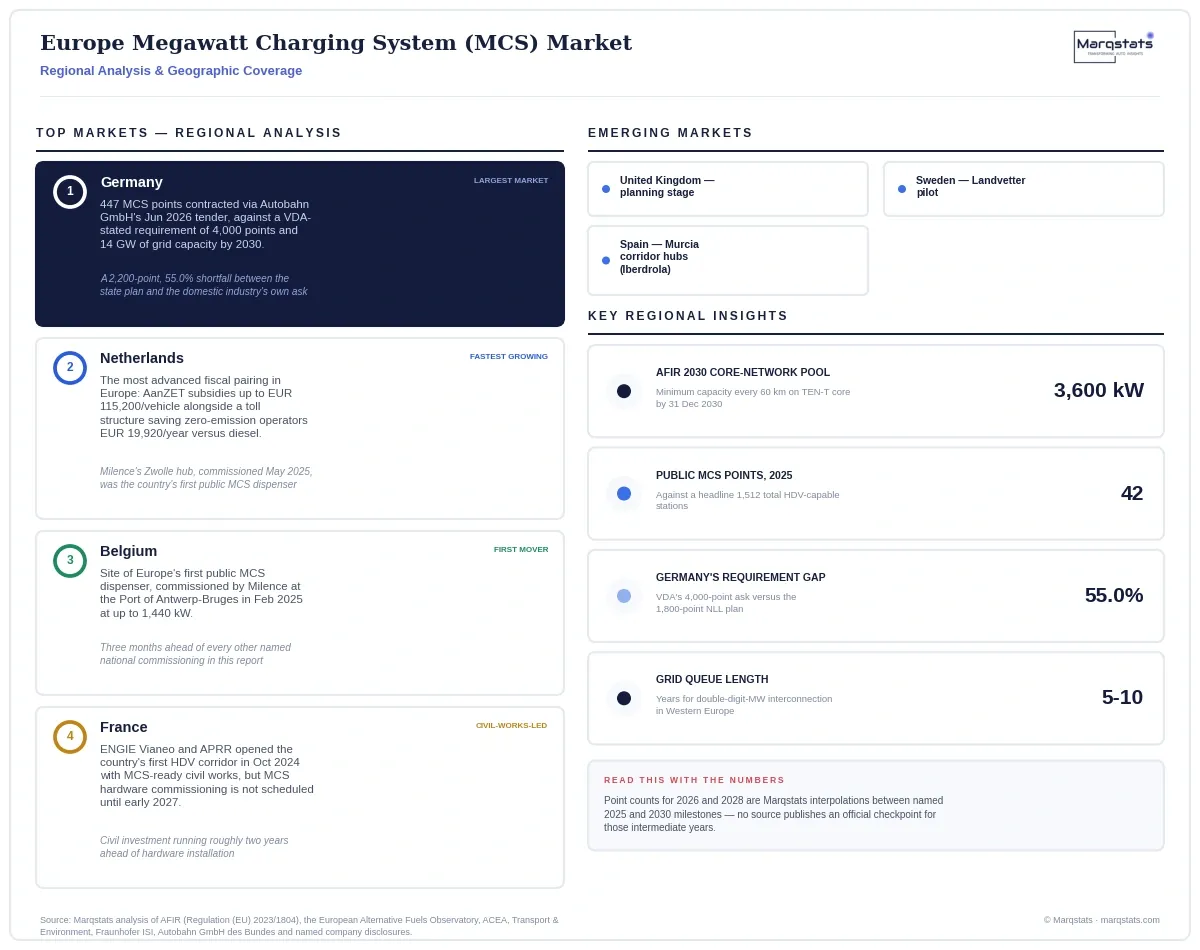
Task: Click the GRID QUEUE LENGTH title
Action: (712, 679)
